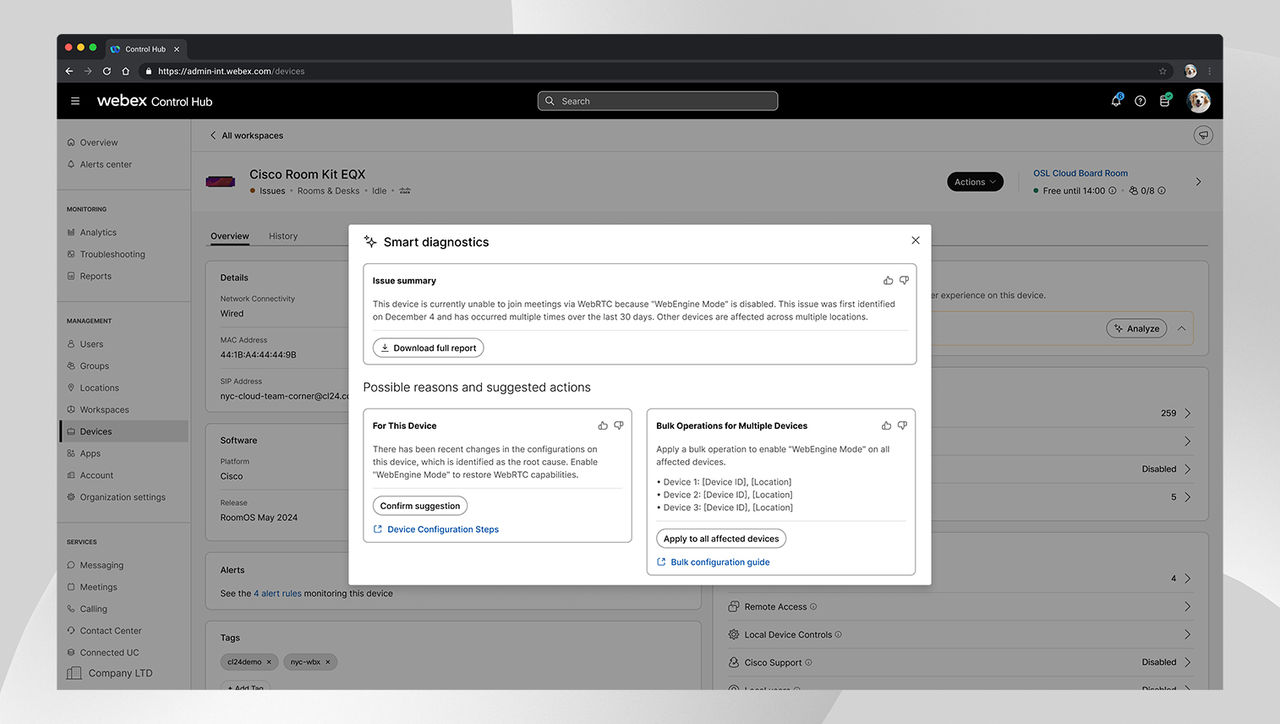Click the Download full report button
Viewport: 1280px width, 724px height.
[x=428, y=348]
